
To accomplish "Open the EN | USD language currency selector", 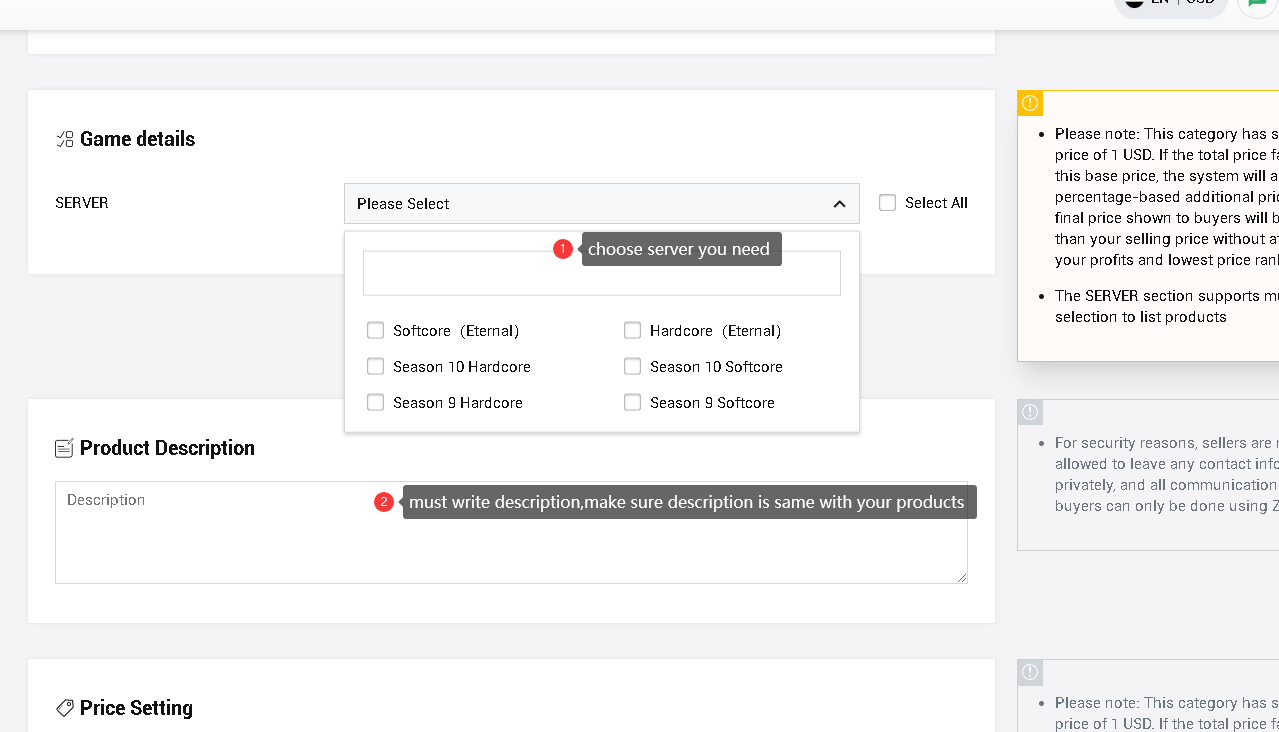I will coord(1170,4).
